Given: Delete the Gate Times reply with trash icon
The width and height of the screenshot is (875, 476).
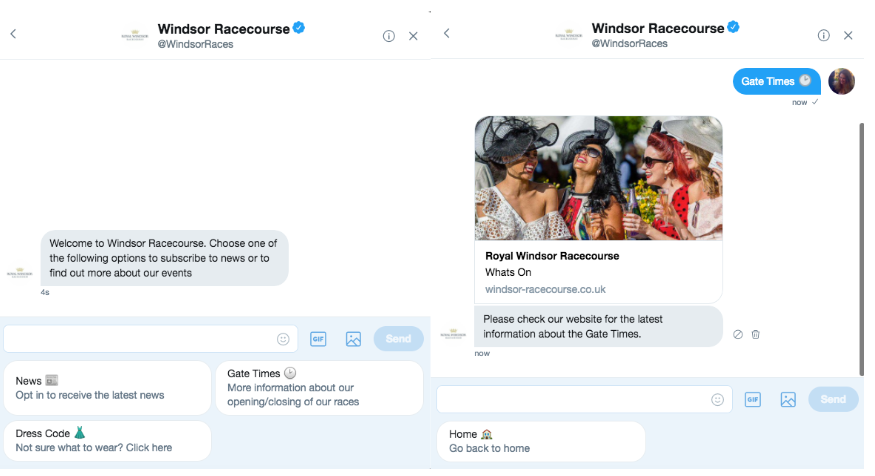Looking at the screenshot, I should [756, 335].
